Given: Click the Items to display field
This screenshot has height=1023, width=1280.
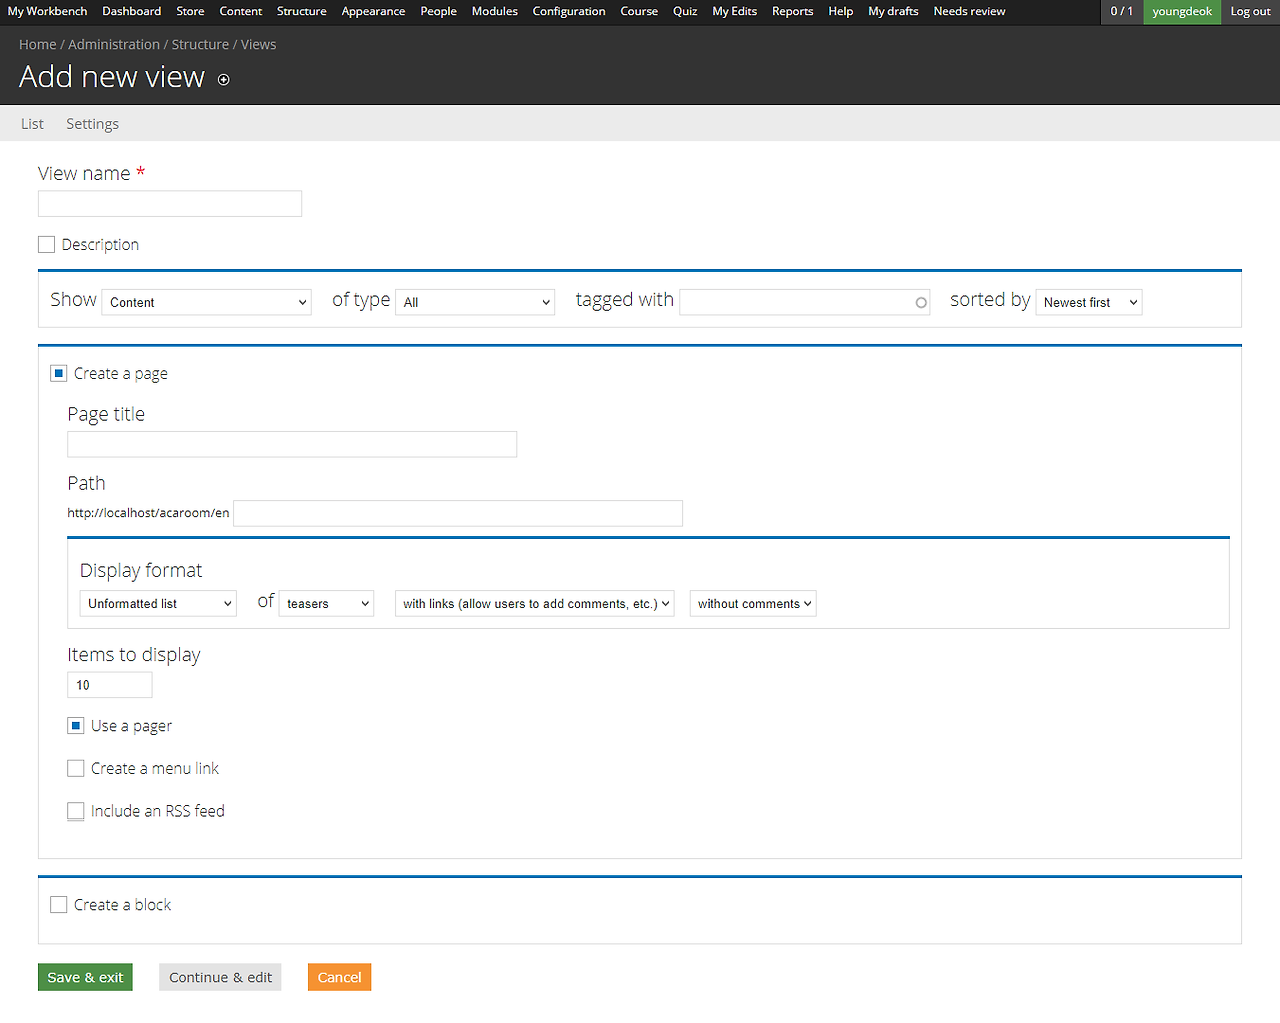Looking at the screenshot, I should point(110,685).
